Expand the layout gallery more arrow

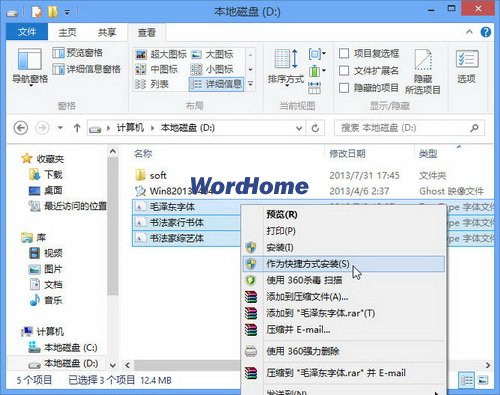250,84
